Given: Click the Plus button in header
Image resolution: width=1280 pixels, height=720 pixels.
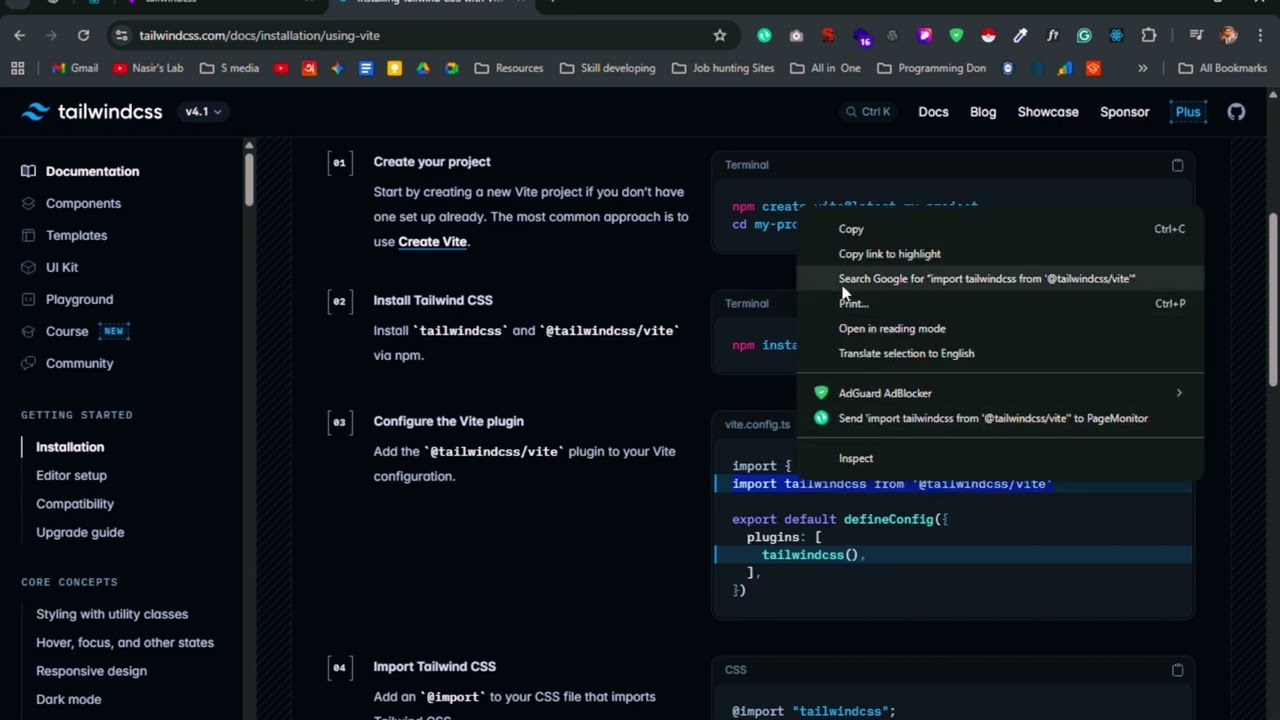Looking at the screenshot, I should [x=1188, y=112].
